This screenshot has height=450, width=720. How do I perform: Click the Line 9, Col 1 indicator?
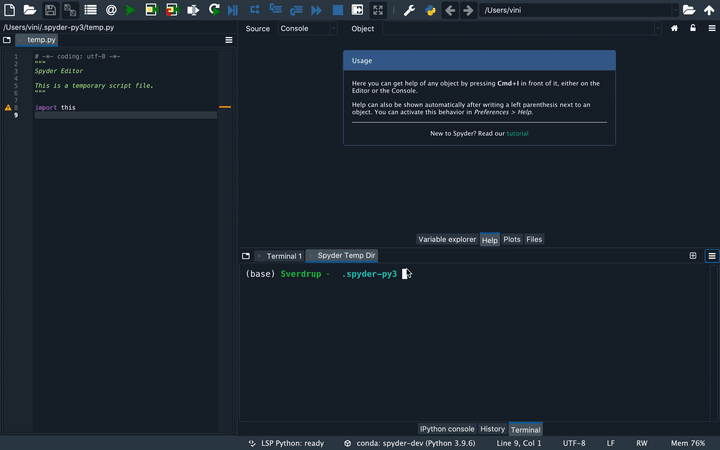(519, 443)
